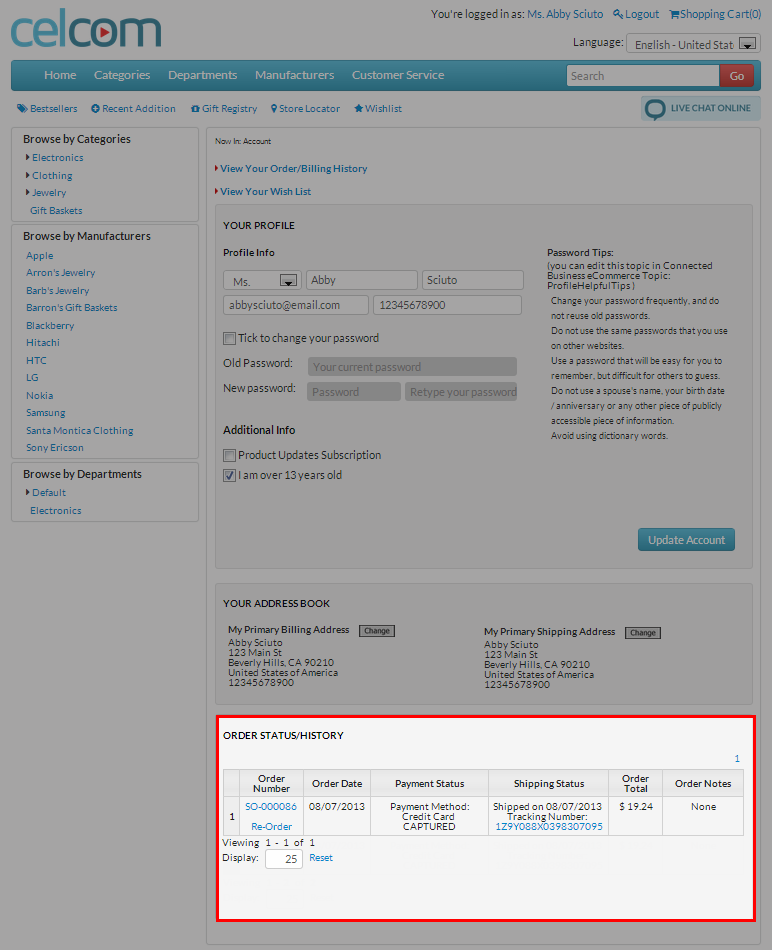The image size is (772, 950).
Task: Uncheck I am over 13 years old
Action: click(230, 476)
